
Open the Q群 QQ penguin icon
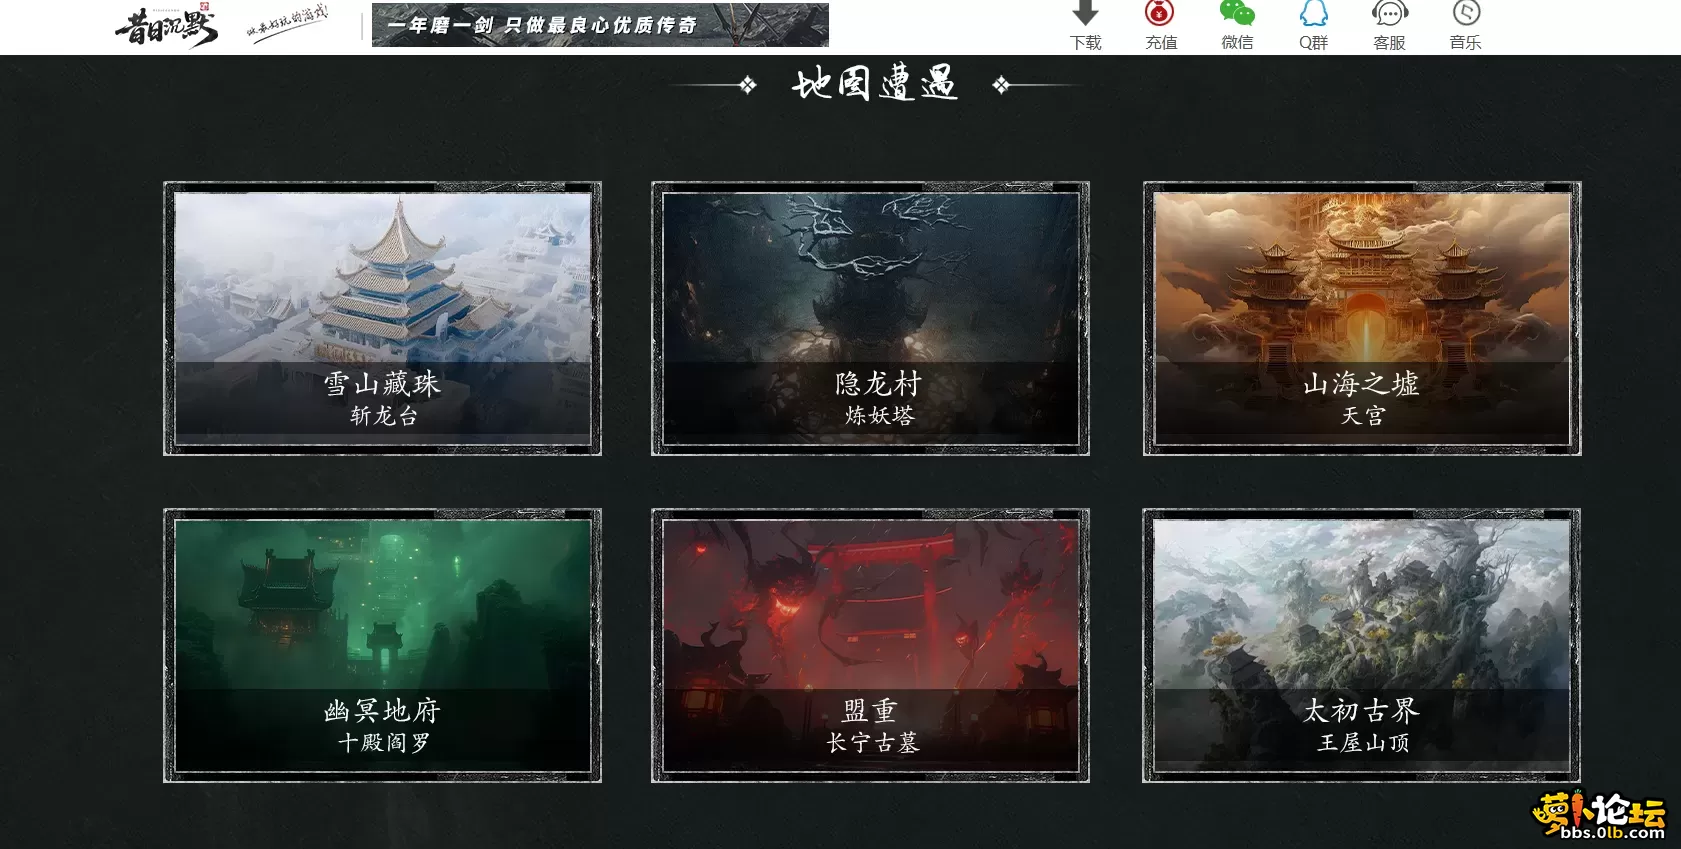pyautogui.click(x=1313, y=13)
